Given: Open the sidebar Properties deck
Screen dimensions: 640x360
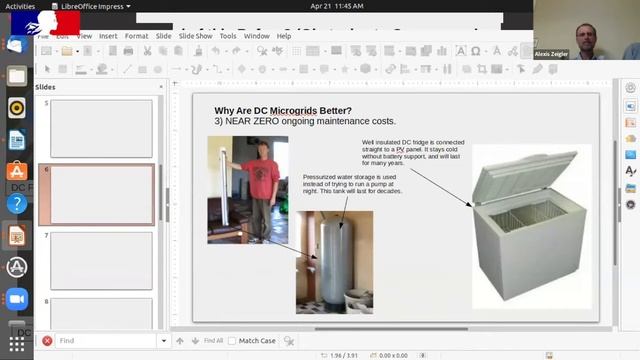Looking at the screenshot, I should [631, 106].
